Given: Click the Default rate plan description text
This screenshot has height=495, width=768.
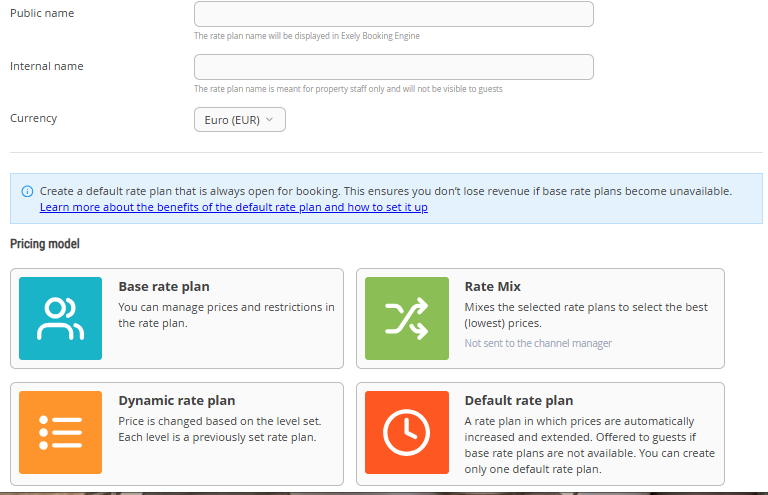Looking at the screenshot, I should (586, 445).
